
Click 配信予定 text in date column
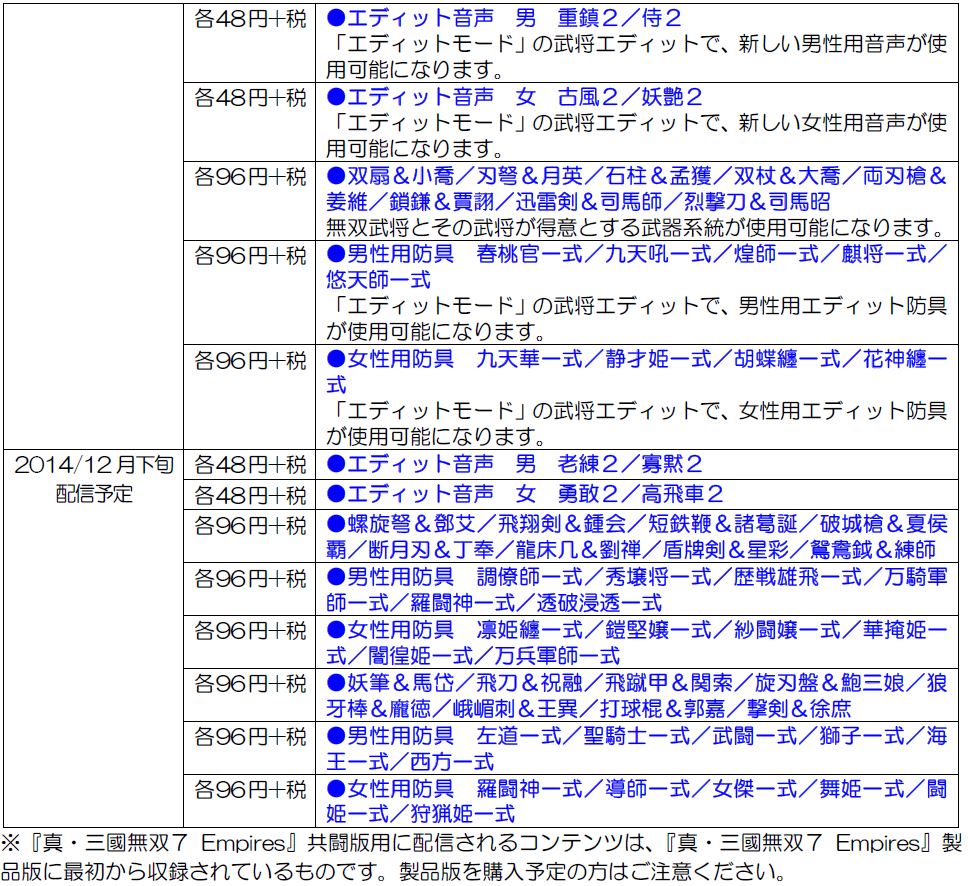(x=94, y=493)
